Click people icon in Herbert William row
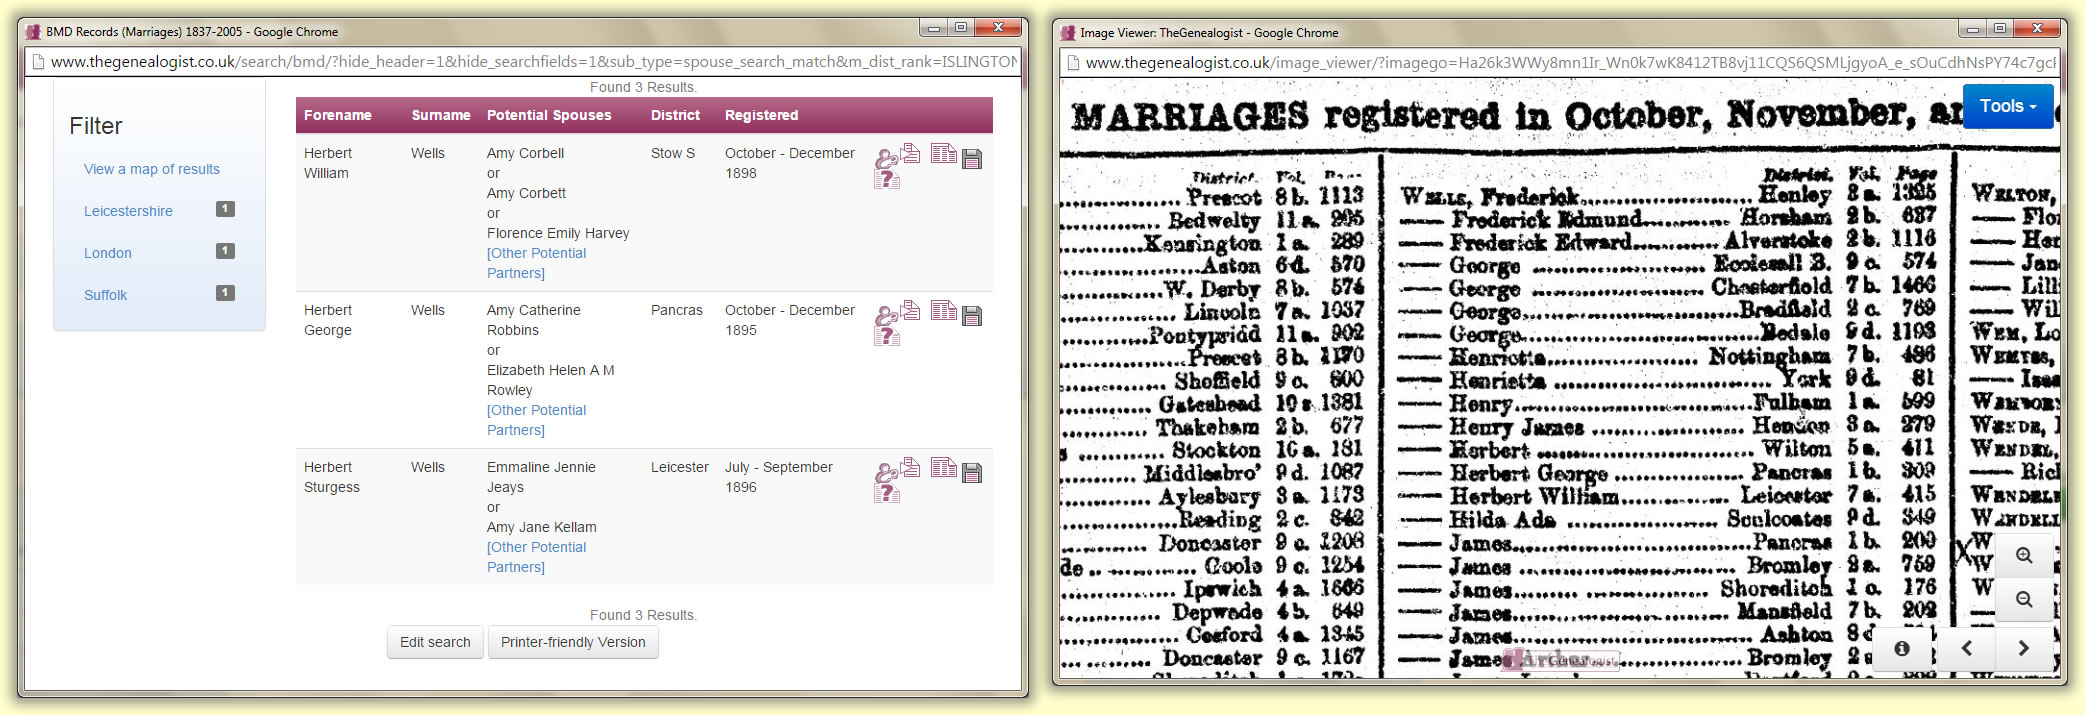2085x715 pixels. (x=885, y=159)
